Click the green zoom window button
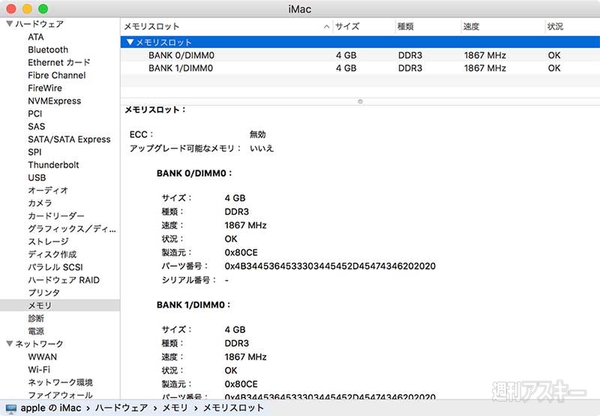 click(43, 9)
